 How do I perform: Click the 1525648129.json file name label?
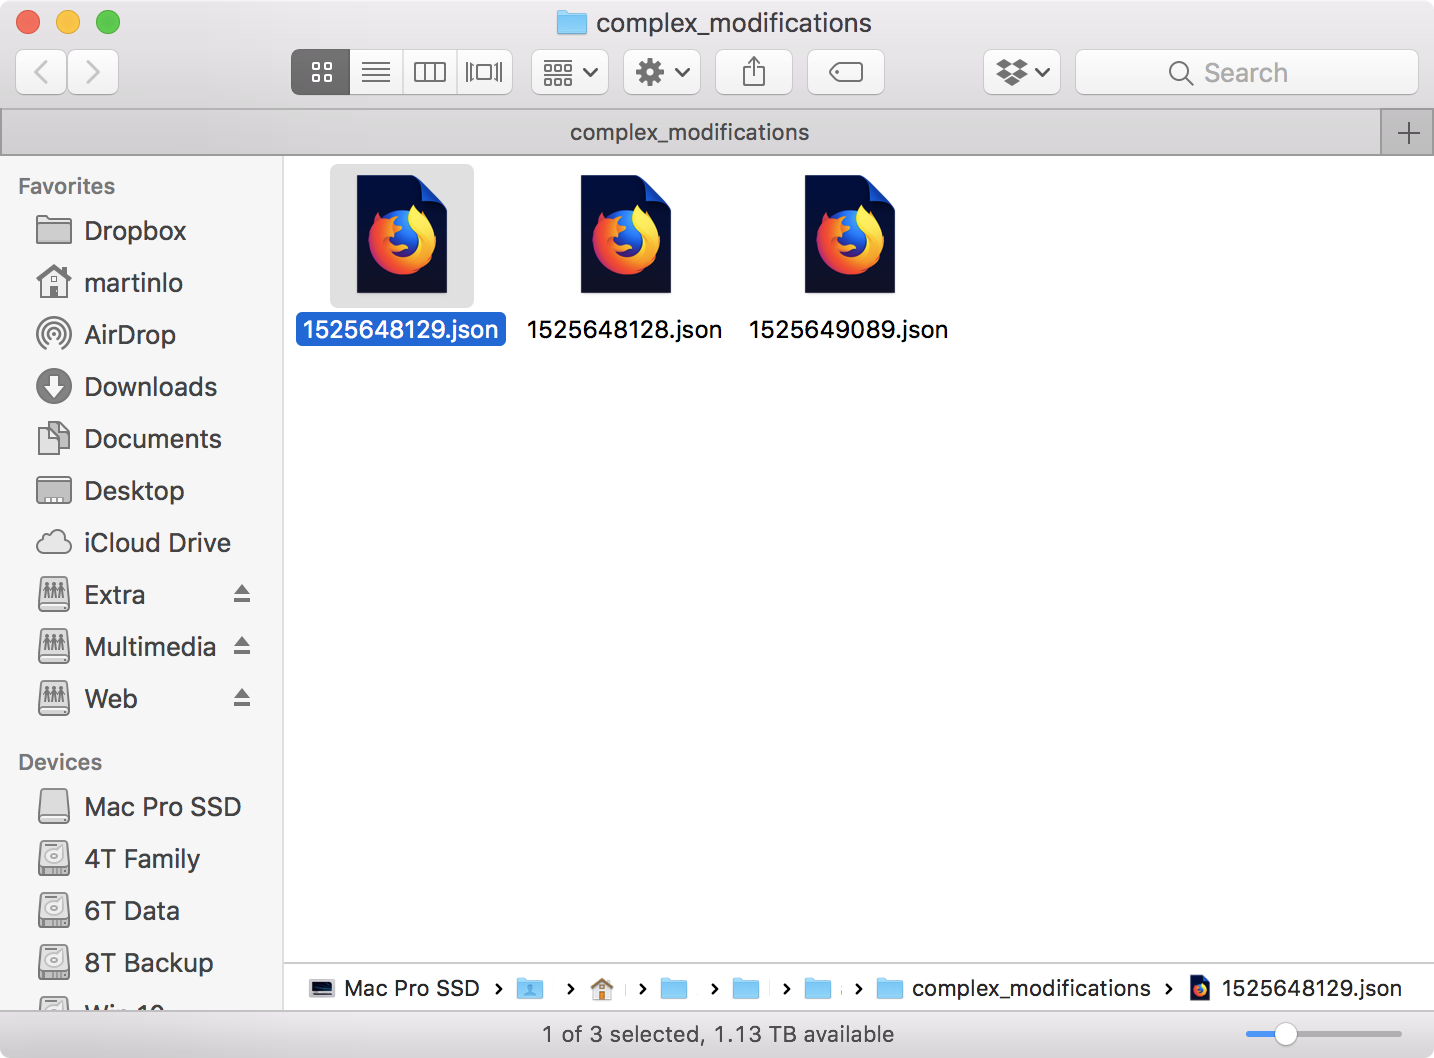click(x=401, y=330)
